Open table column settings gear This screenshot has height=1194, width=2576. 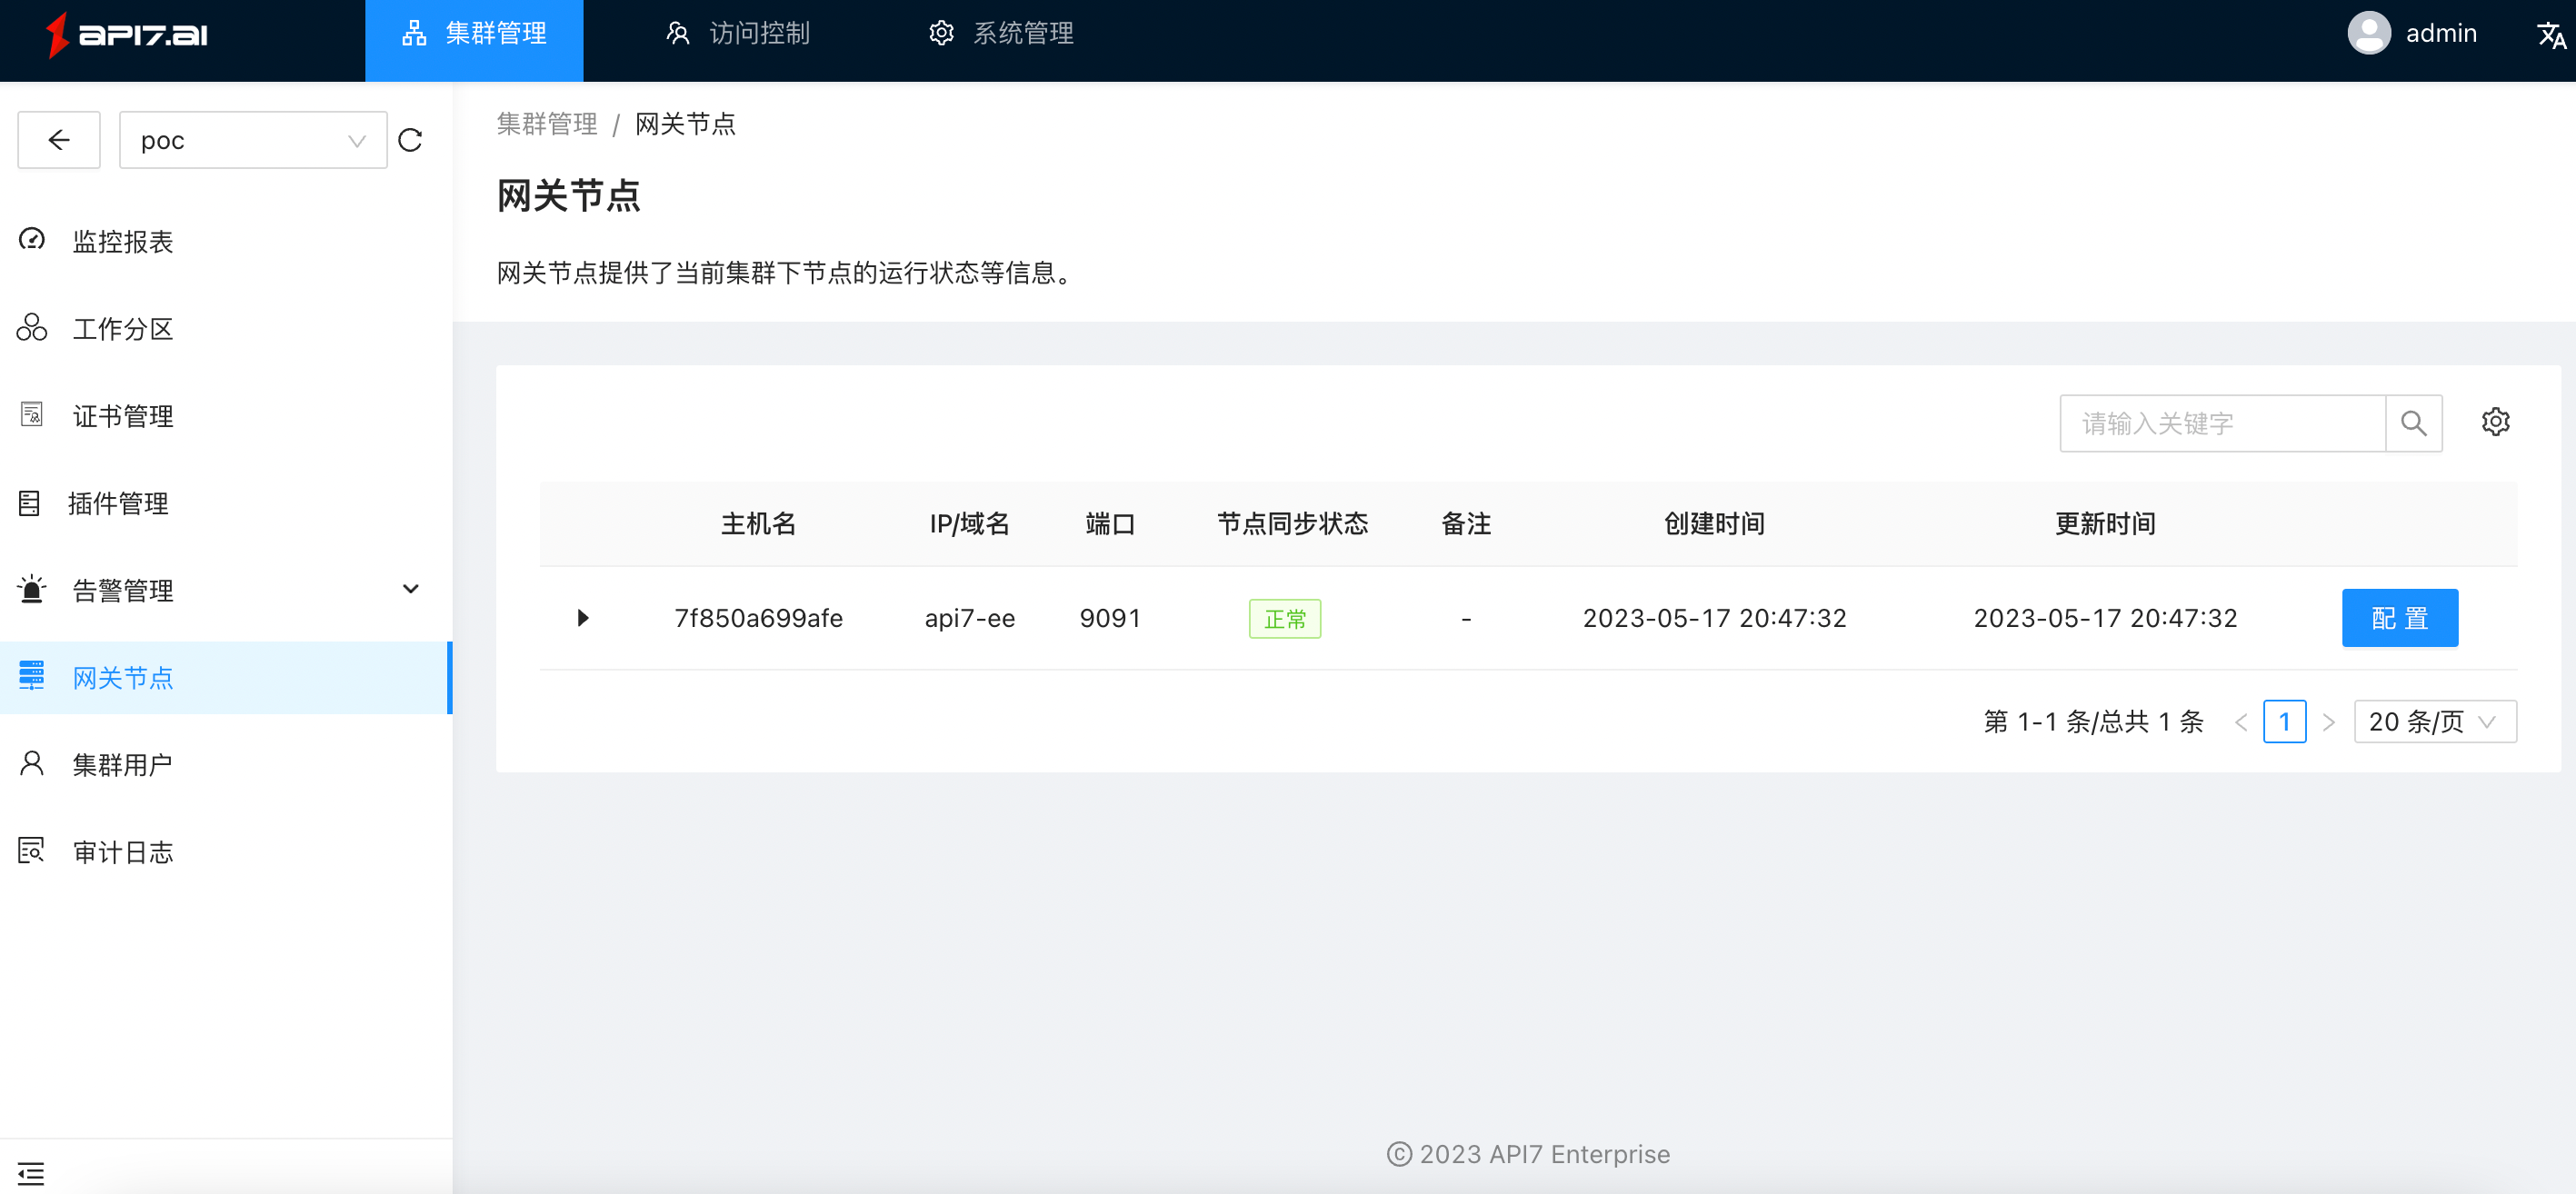click(x=2496, y=422)
